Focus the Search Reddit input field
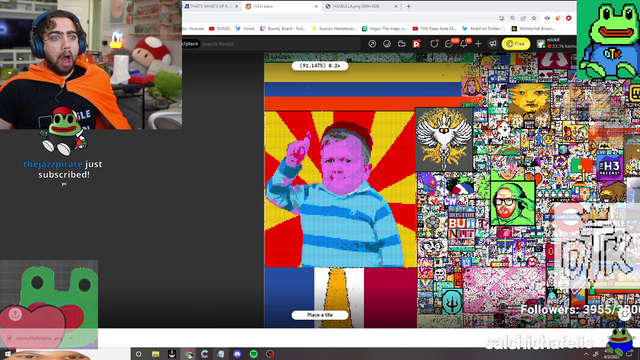The image size is (640, 360). (x=280, y=44)
